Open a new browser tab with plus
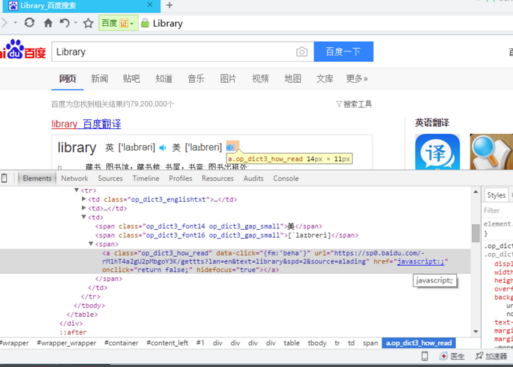 [x=169, y=5]
